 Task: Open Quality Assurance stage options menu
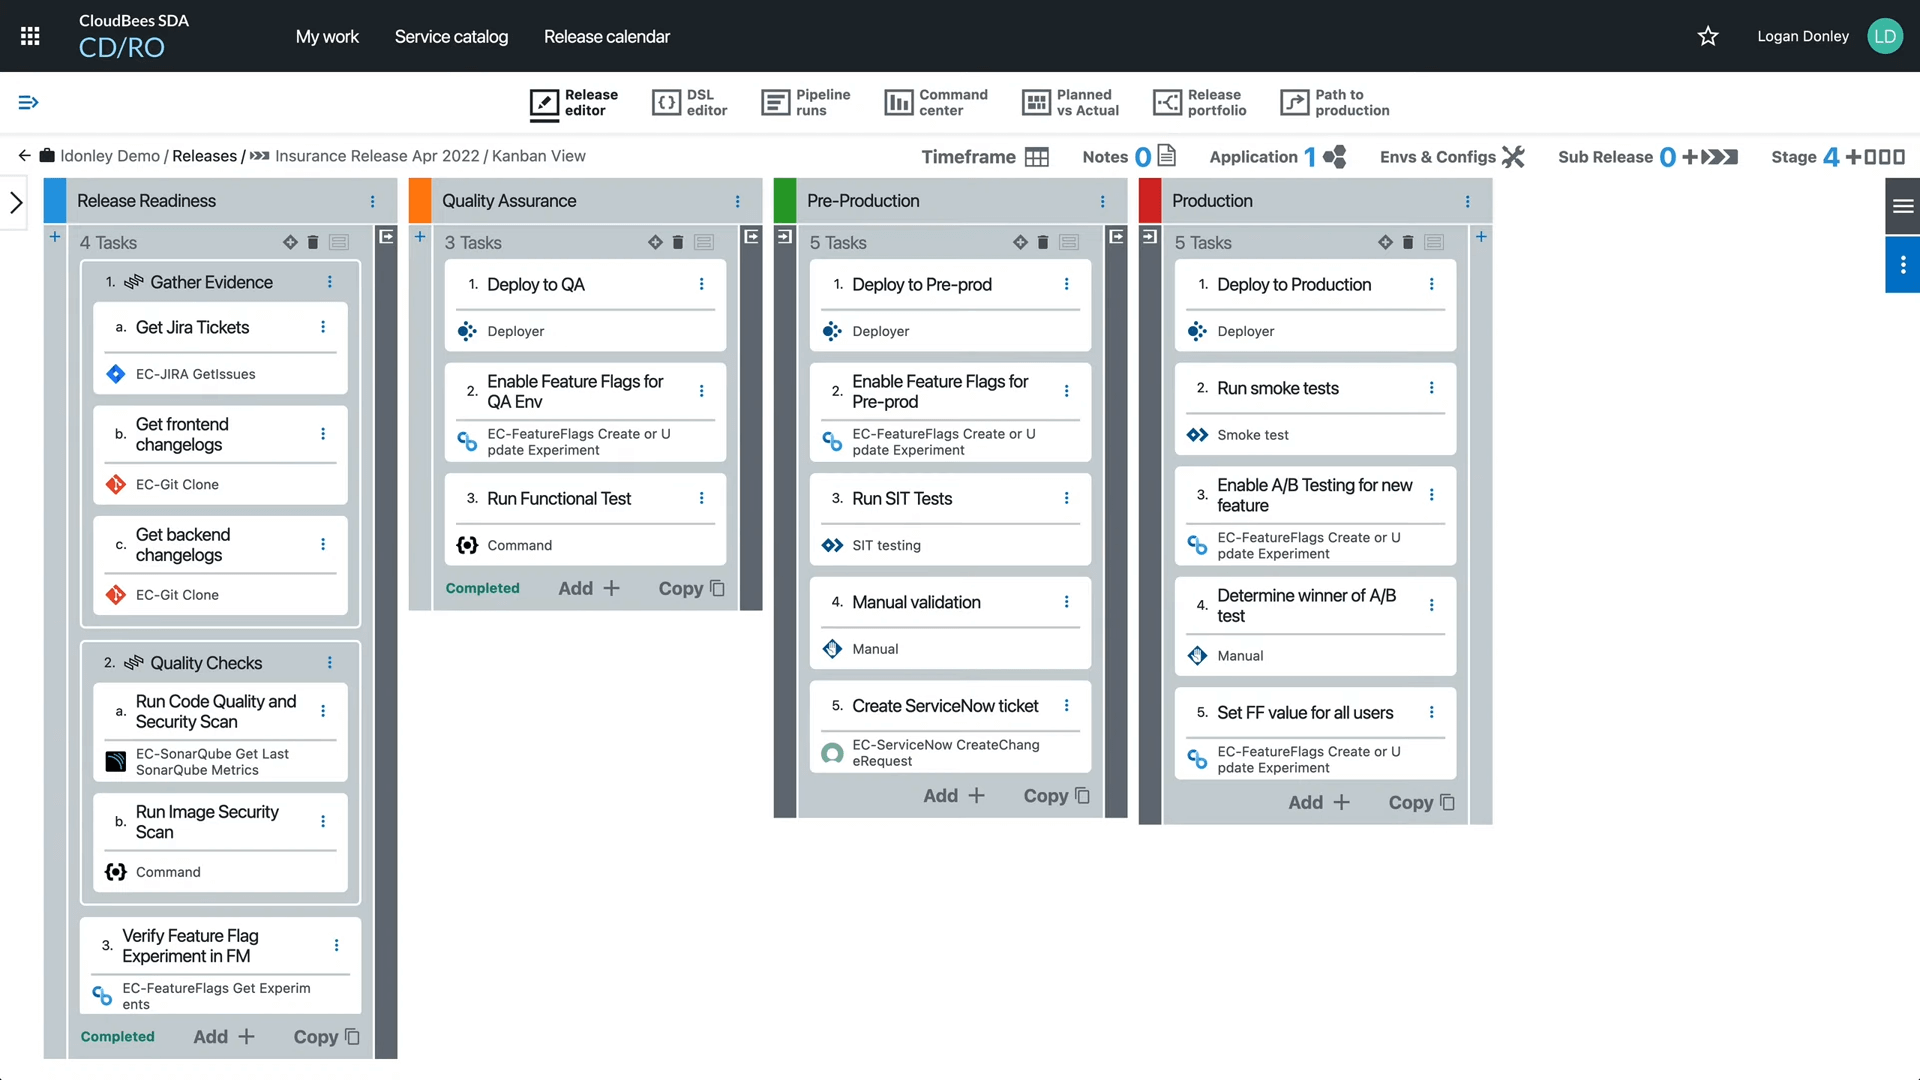coord(738,201)
